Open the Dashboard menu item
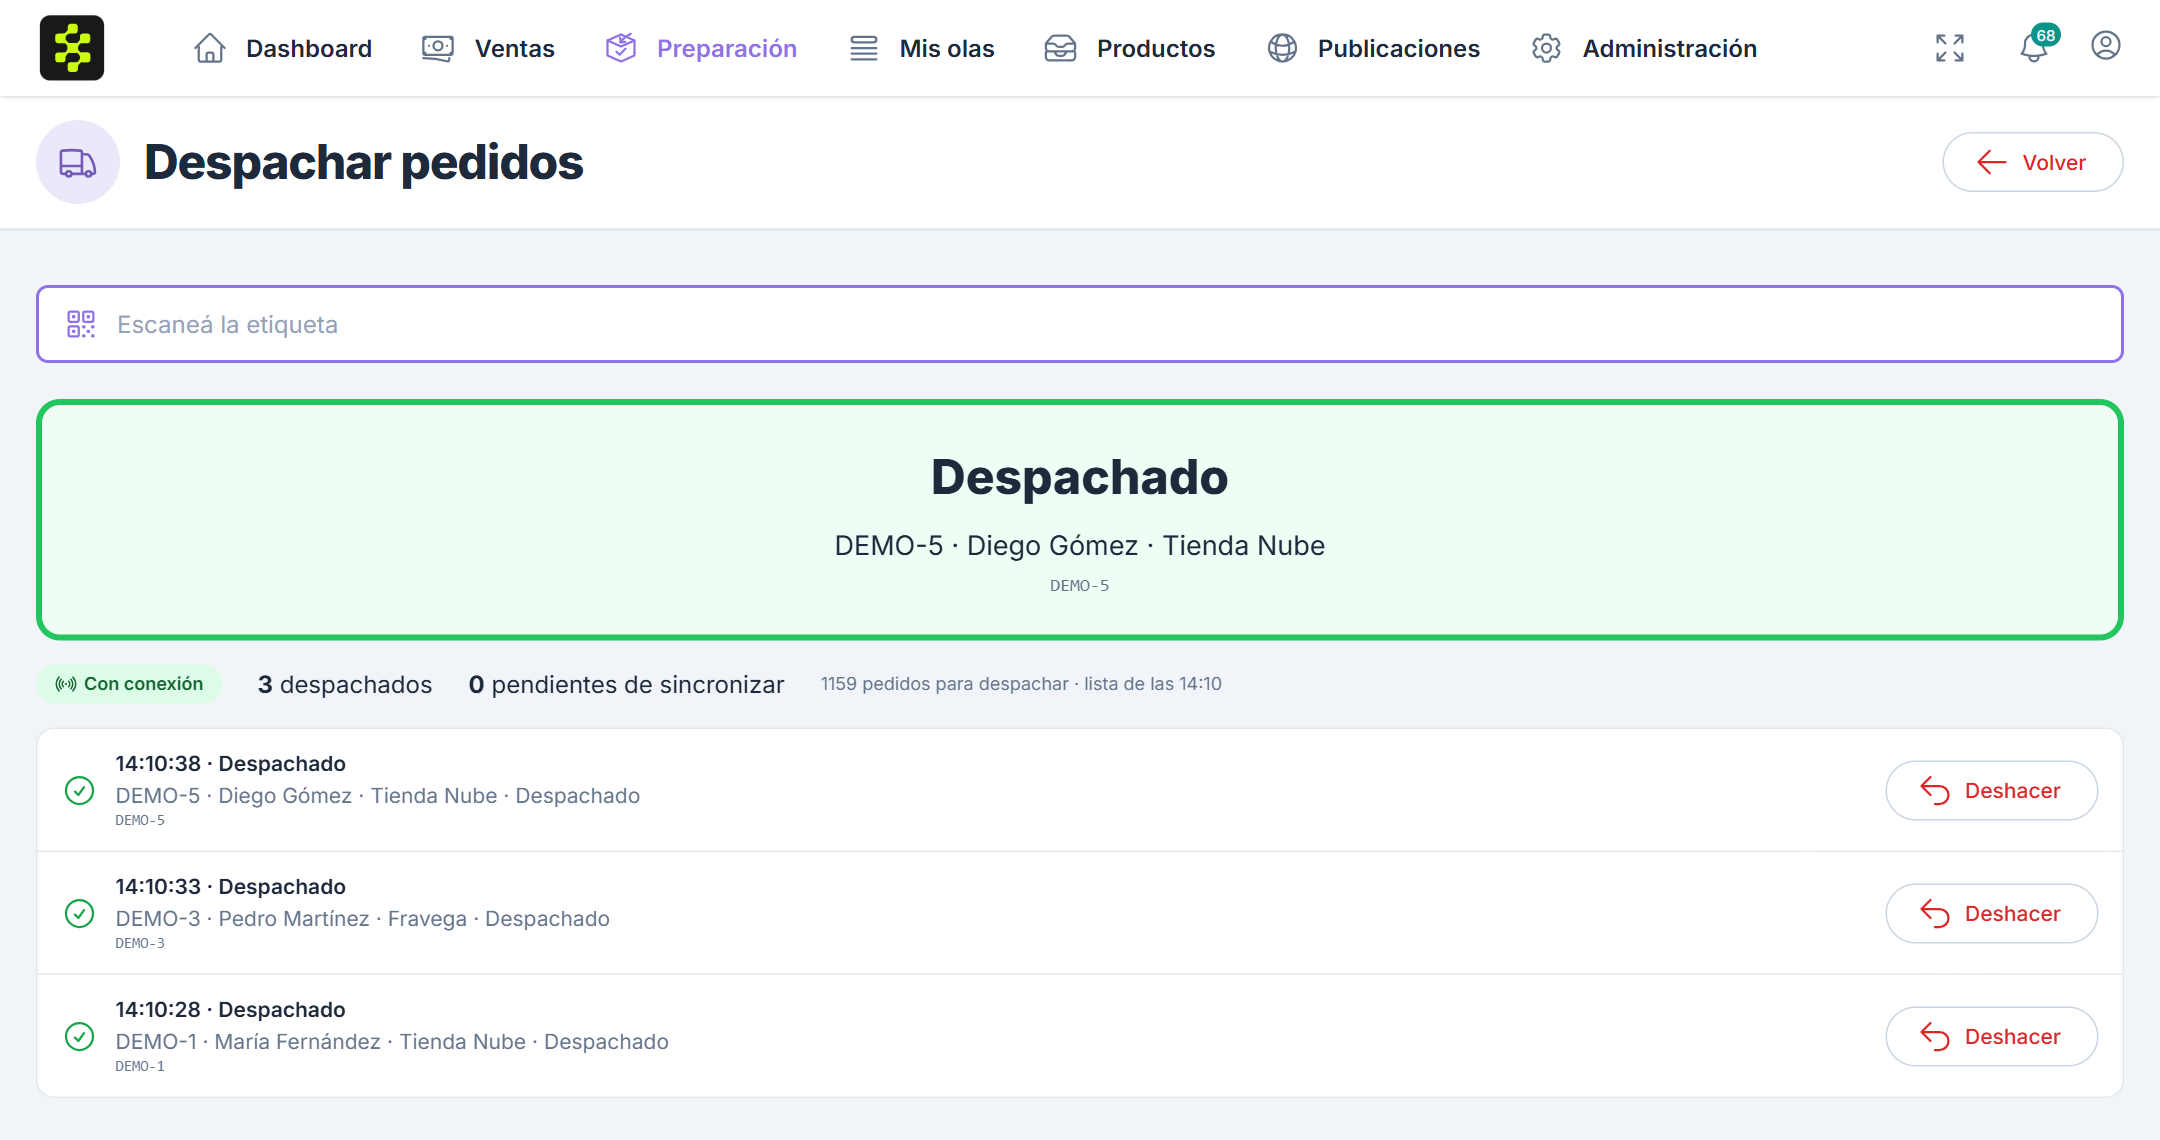The image size is (2160, 1140). tap(283, 48)
